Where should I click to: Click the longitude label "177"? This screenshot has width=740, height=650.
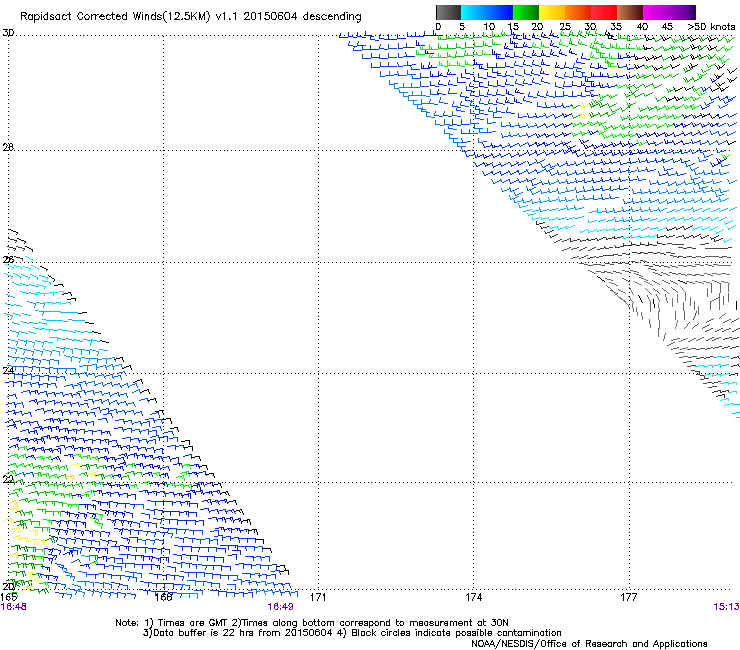click(629, 597)
